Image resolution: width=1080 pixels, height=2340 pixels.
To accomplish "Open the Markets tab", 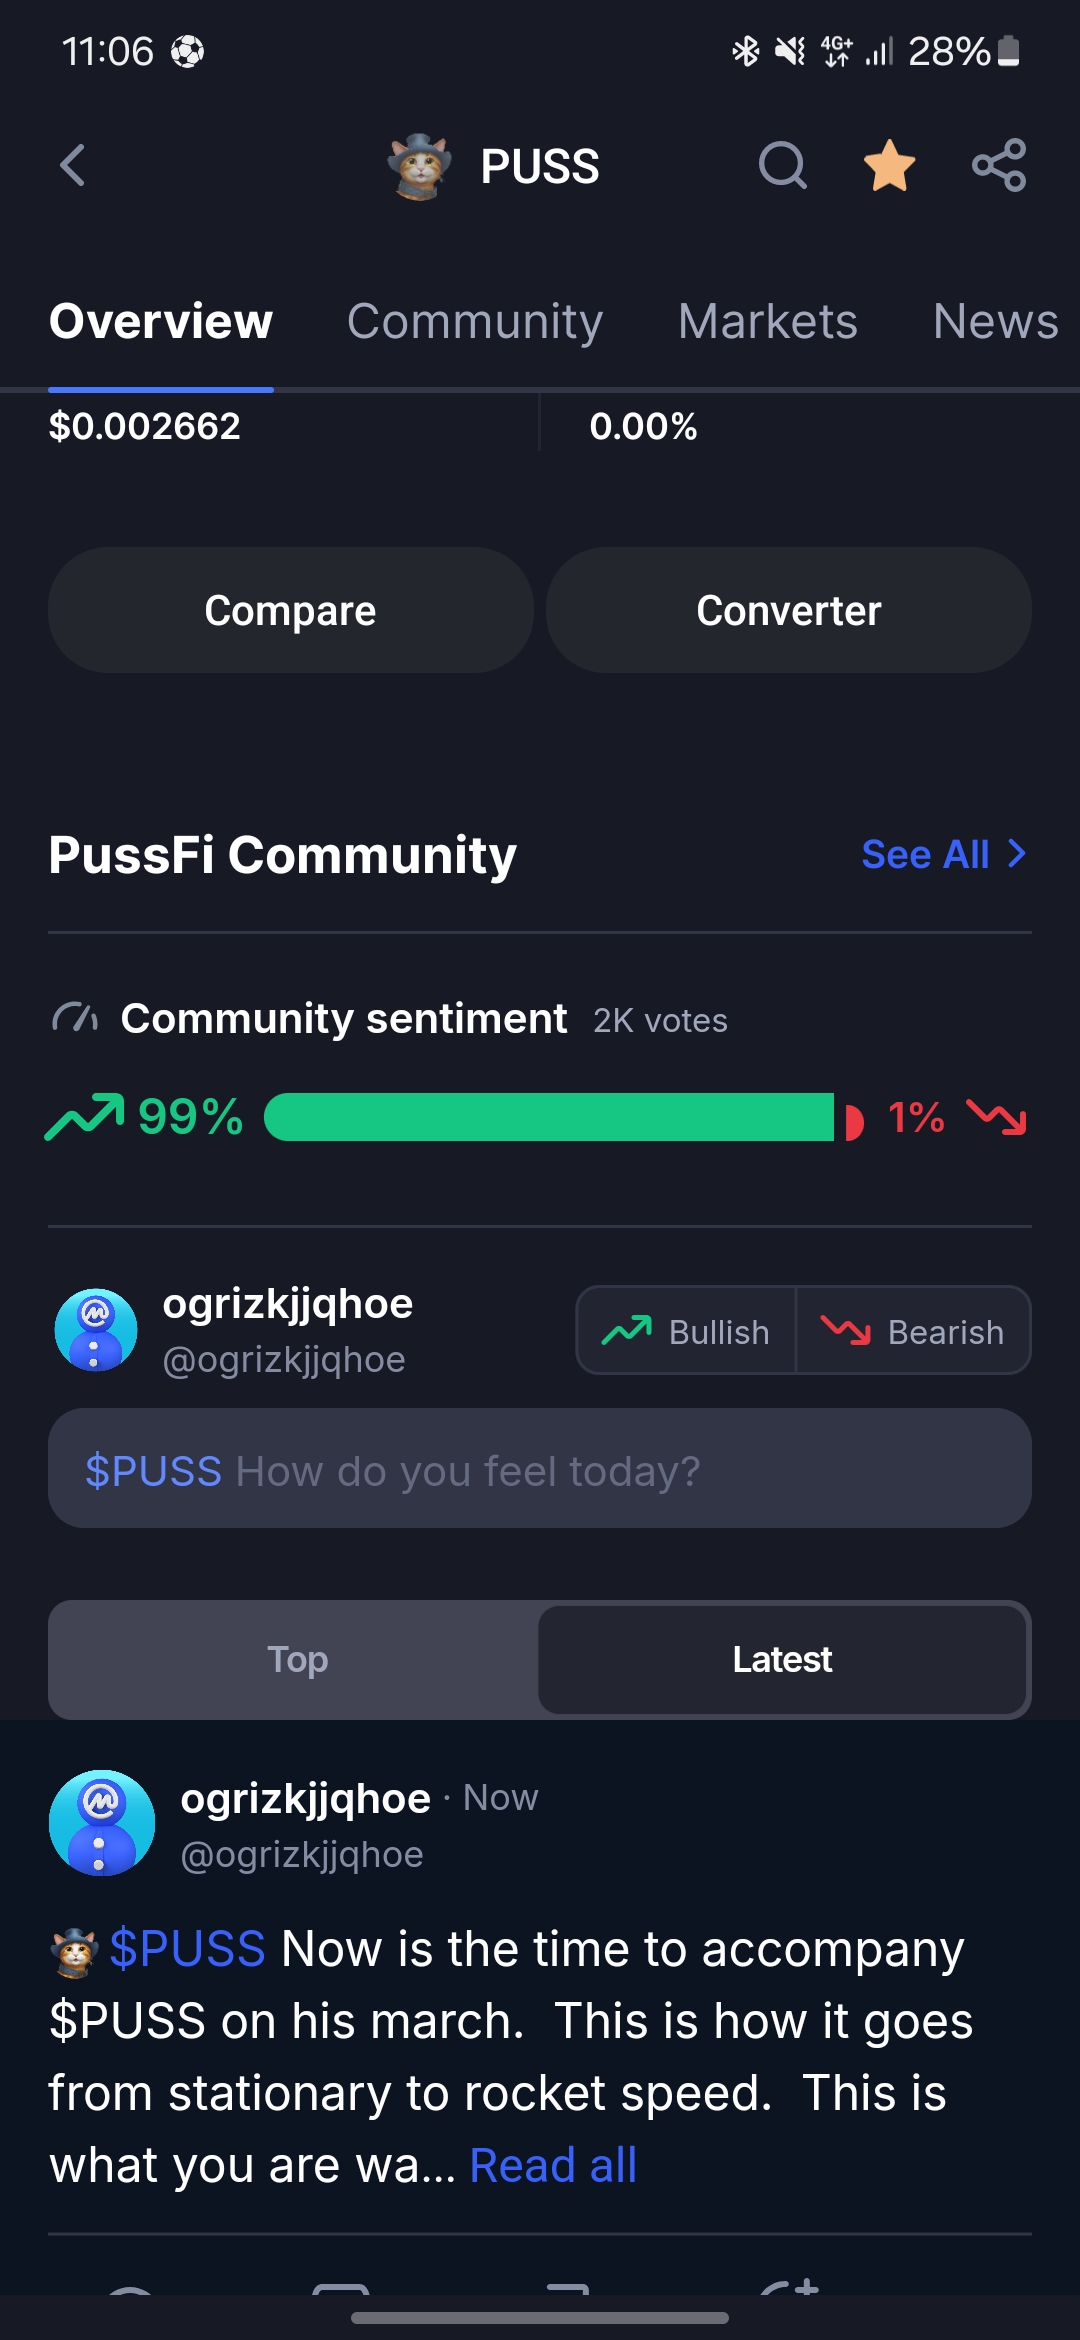I will point(767,321).
